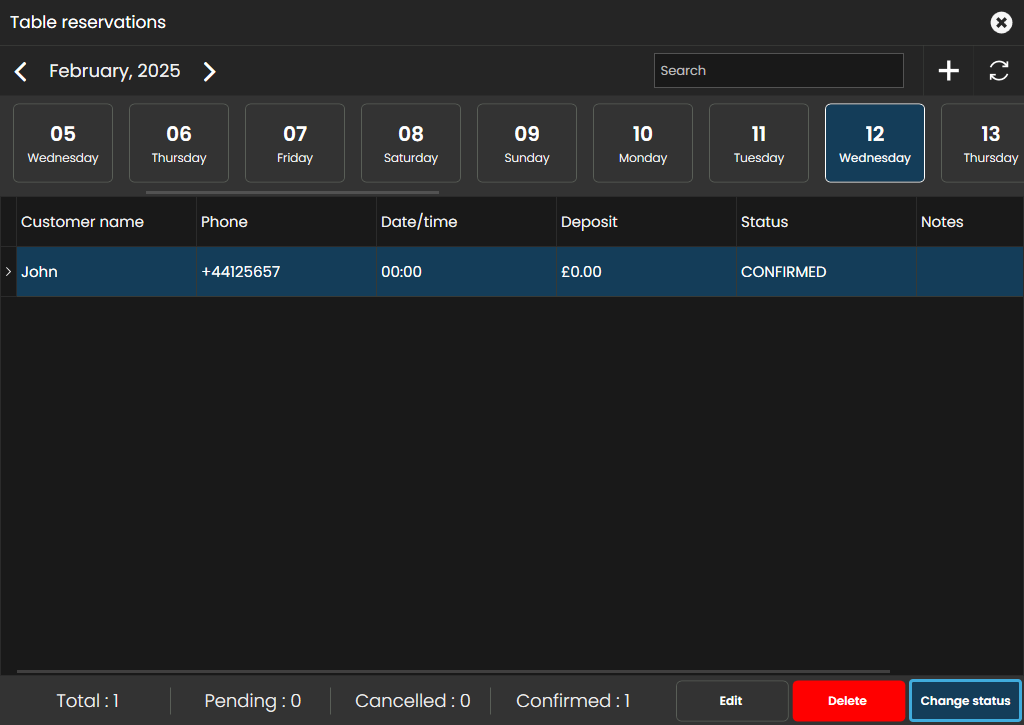
Task: Click the Search input field
Action: pos(778,71)
